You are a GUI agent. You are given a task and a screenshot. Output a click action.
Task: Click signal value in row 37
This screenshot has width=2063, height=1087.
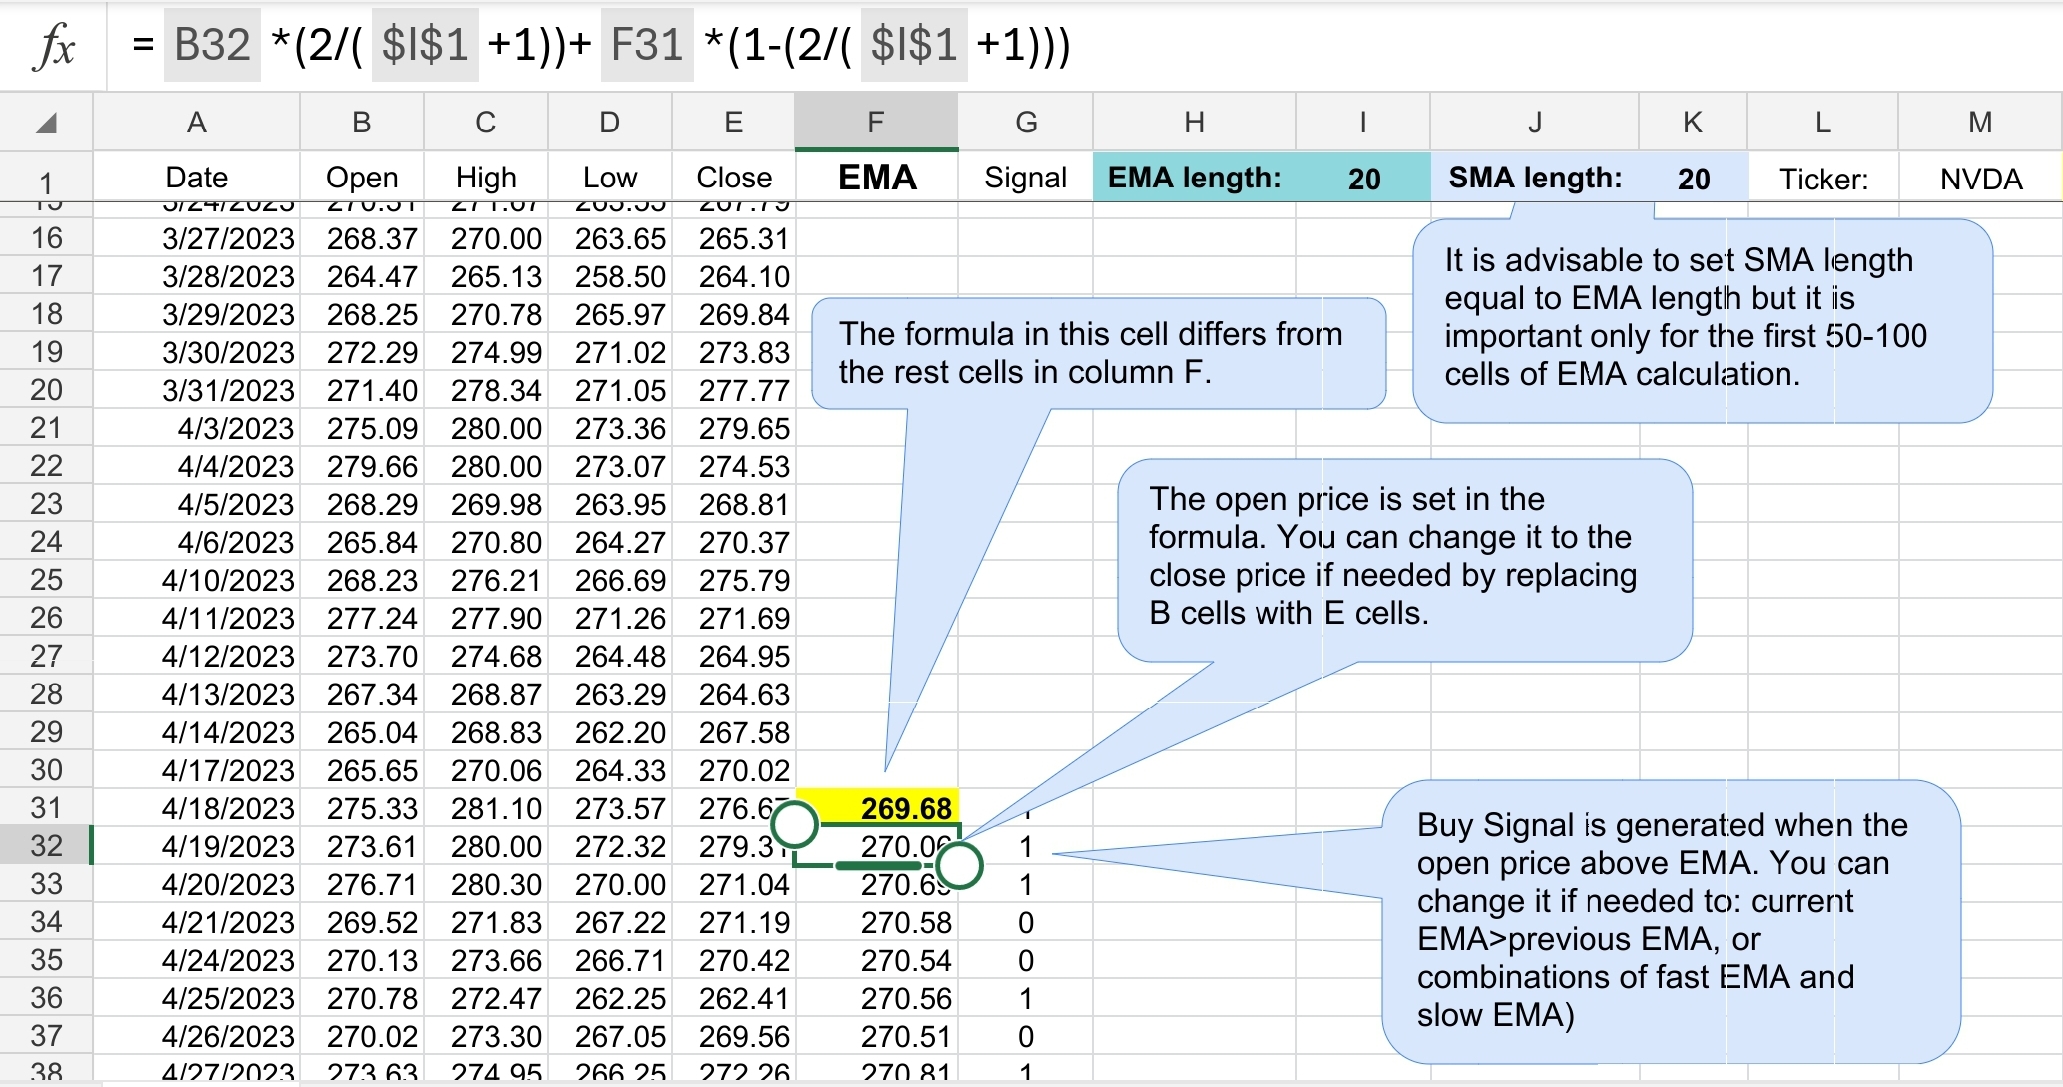(1026, 1036)
